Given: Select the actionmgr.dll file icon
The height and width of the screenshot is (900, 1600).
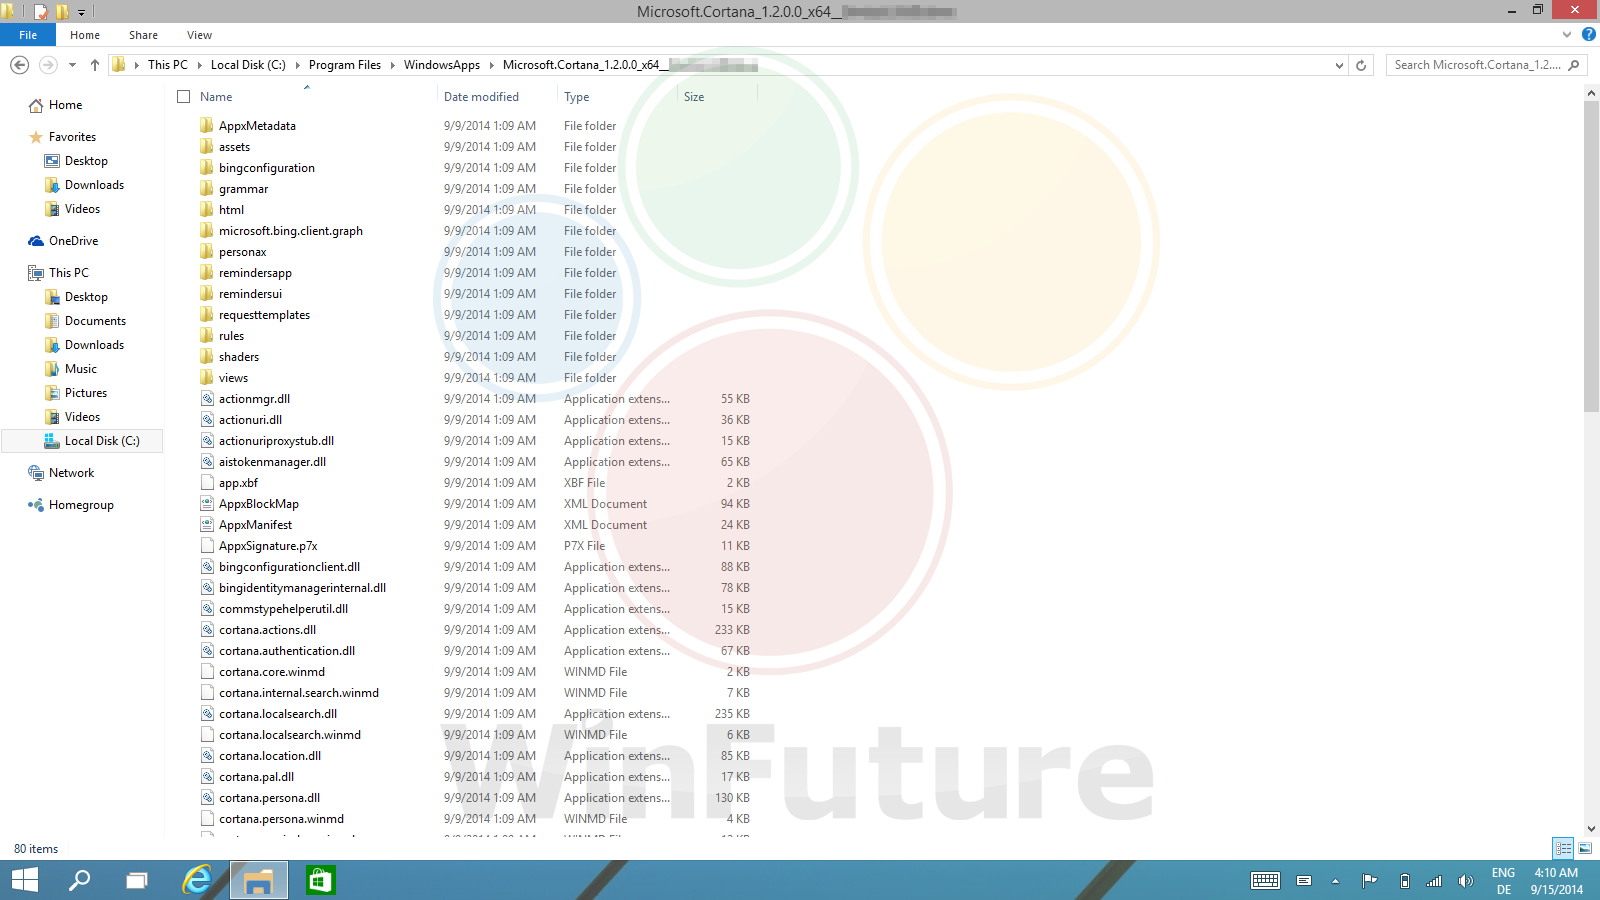Looking at the screenshot, I should coord(207,399).
